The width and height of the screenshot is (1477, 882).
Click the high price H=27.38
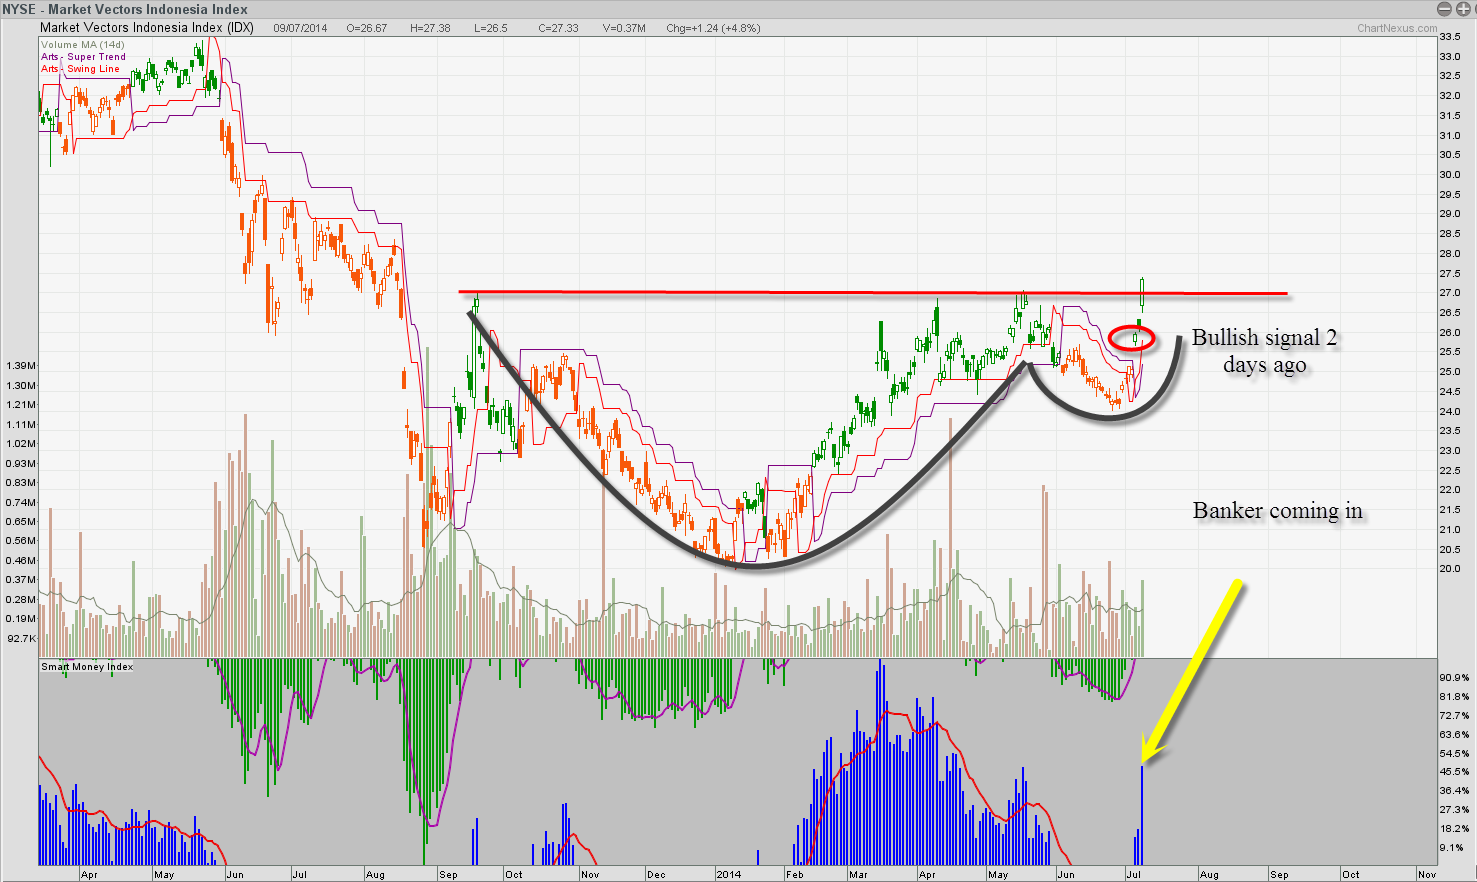tap(430, 28)
